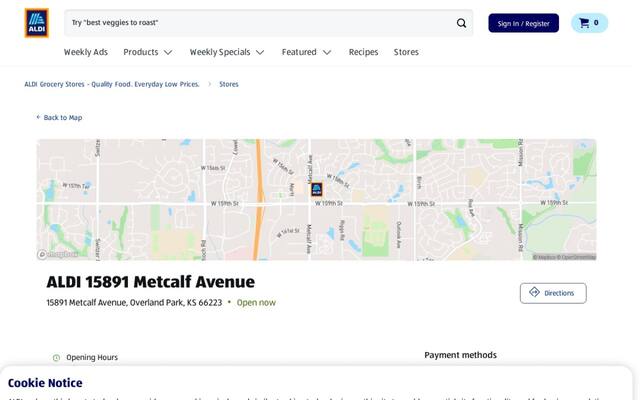This screenshot has width=640, height=400.
Task: Expand the Featured menu
Action: (306, 52)
